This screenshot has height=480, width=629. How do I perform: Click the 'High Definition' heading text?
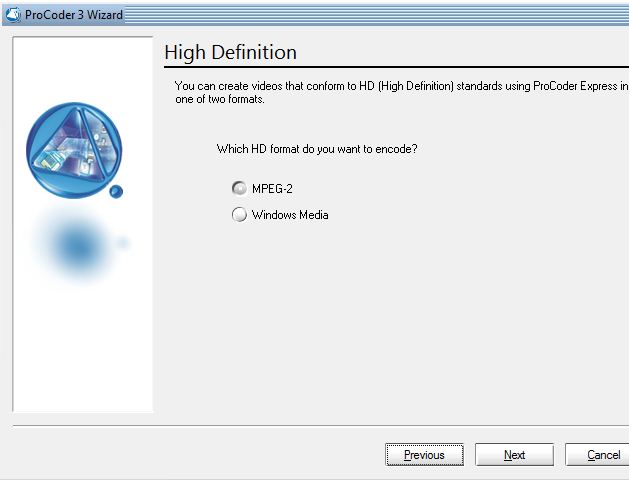231,53
